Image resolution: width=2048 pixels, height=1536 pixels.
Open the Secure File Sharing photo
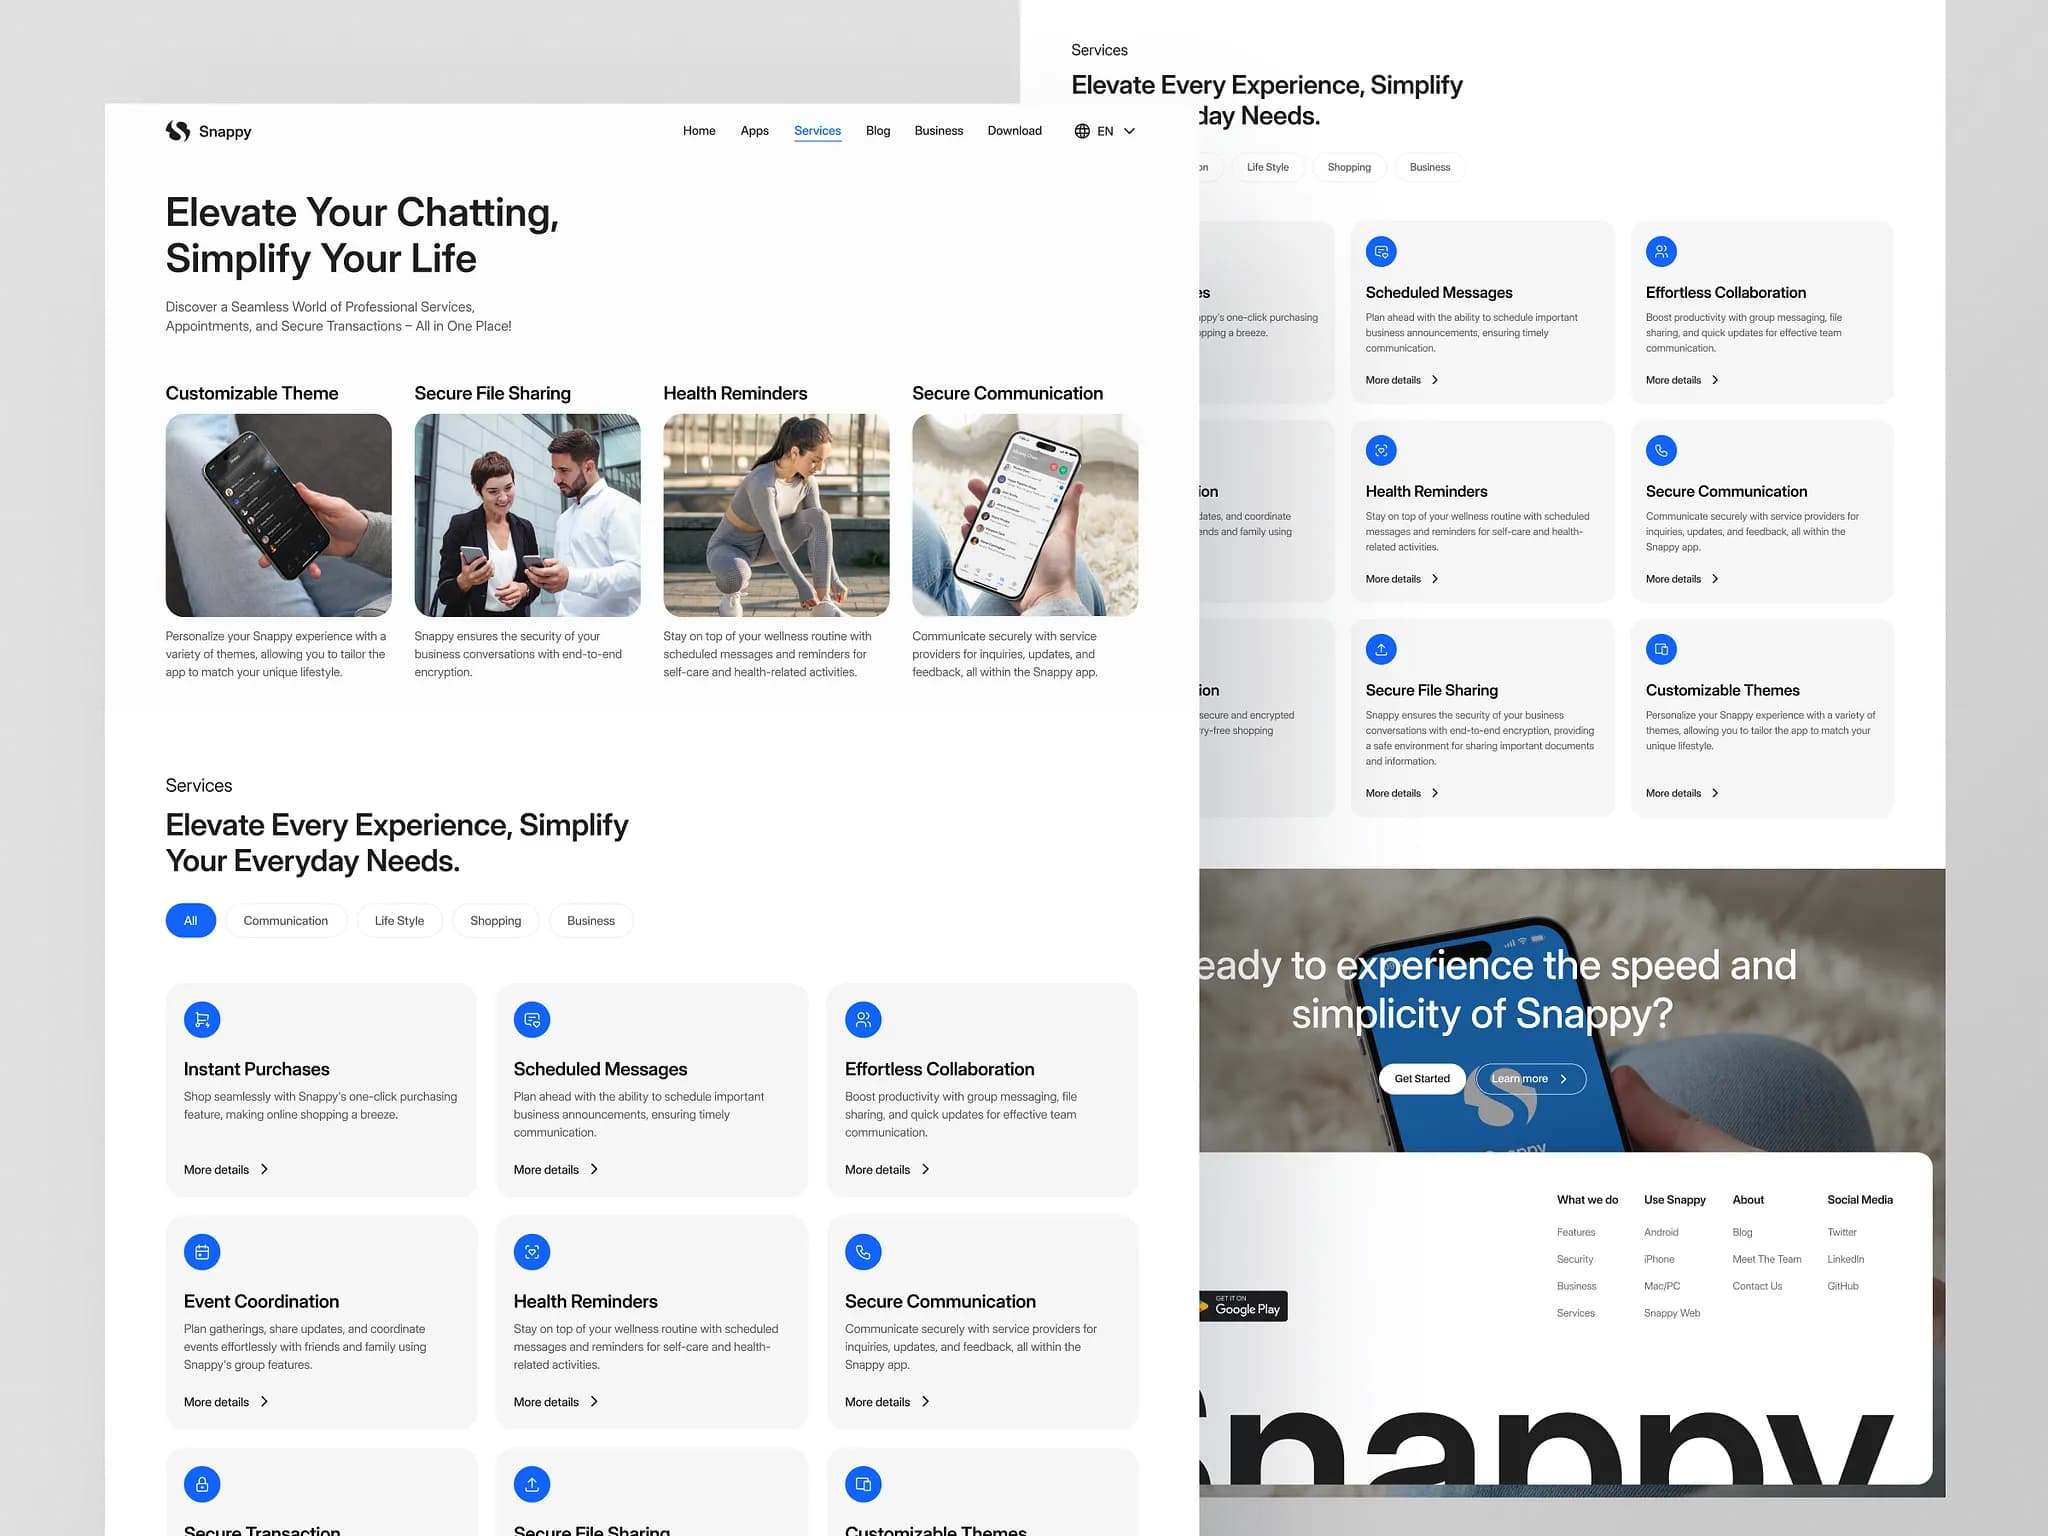(x=527, y=515)
